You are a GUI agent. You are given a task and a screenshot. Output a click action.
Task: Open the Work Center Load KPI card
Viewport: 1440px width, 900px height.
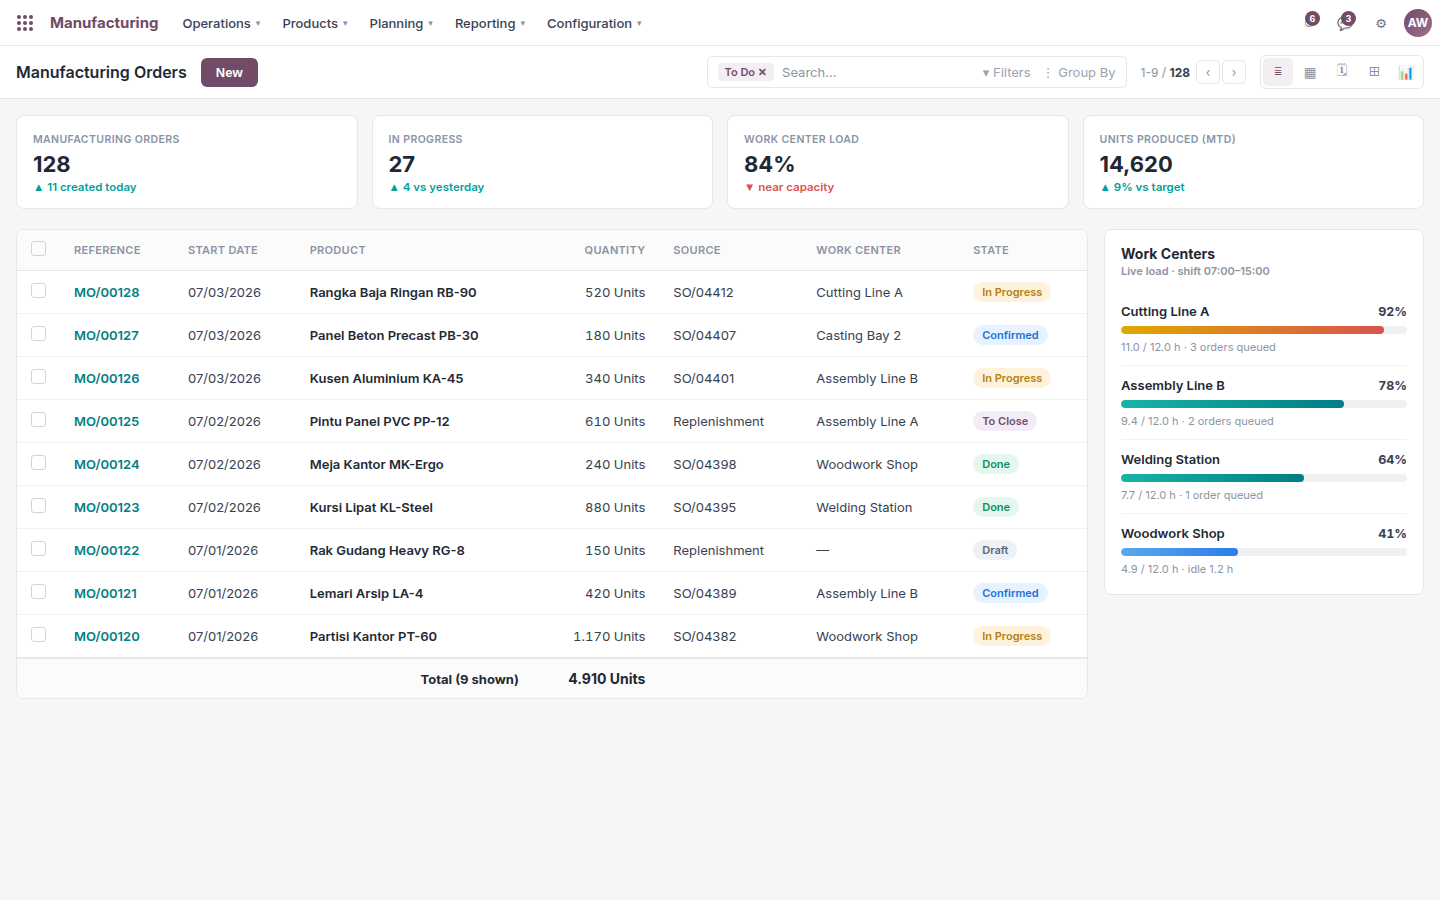tap(898, 162)
